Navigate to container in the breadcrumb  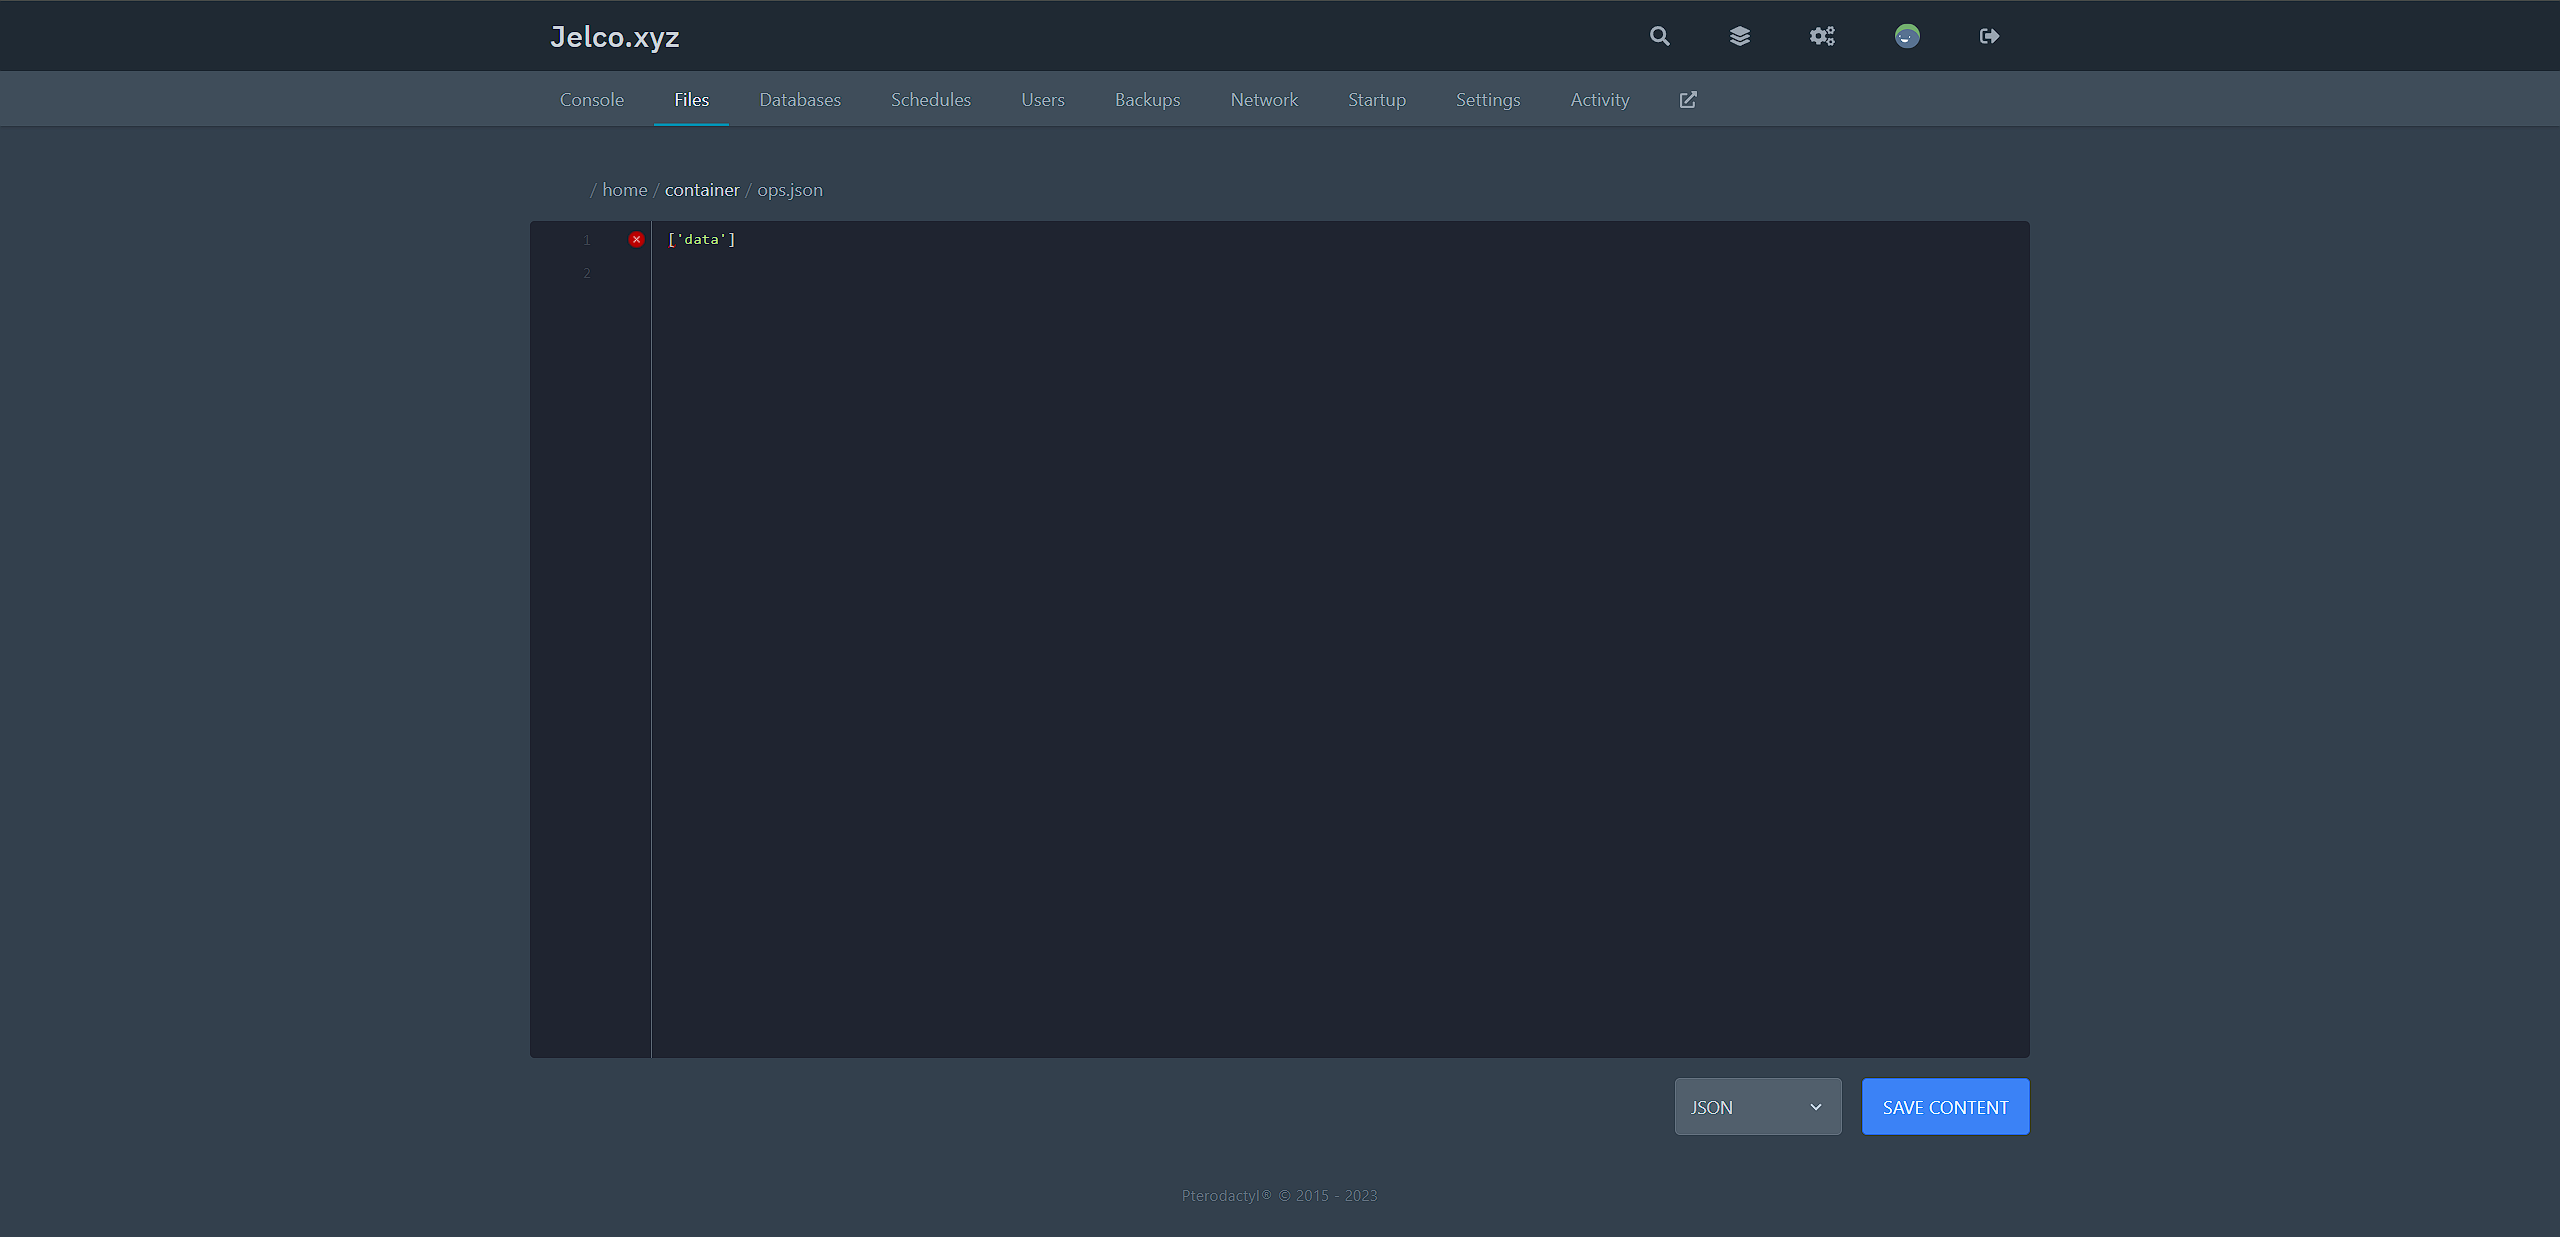702,189
